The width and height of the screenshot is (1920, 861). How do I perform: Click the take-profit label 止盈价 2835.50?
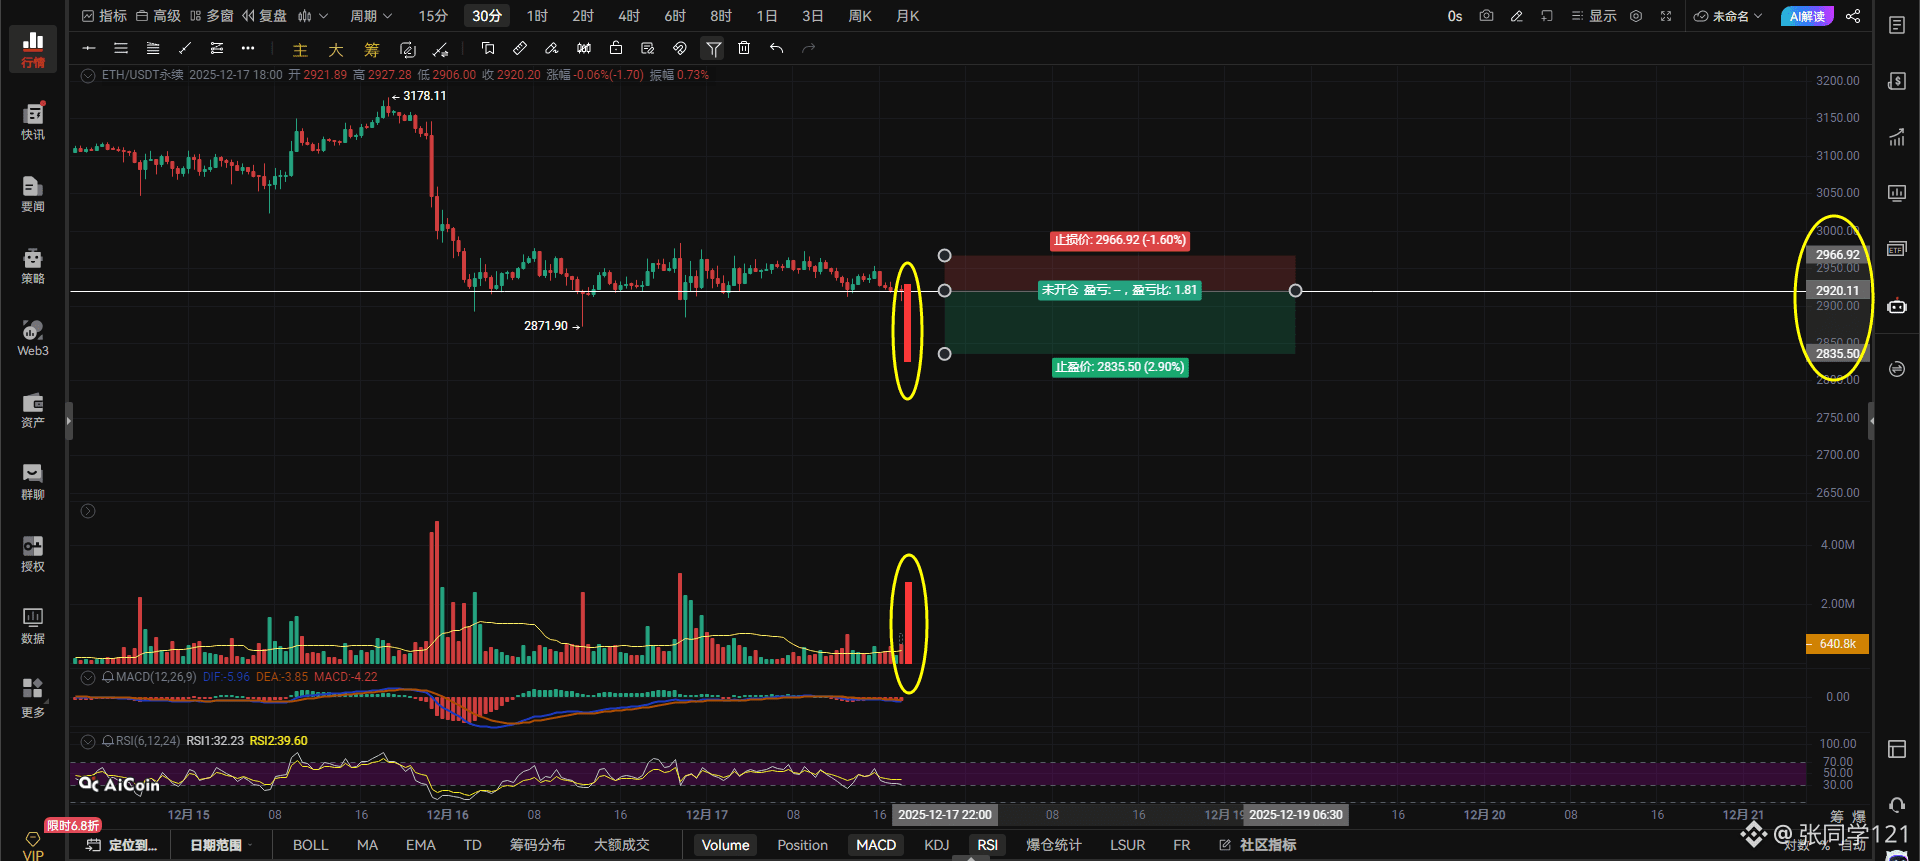(x=1120, y=367)
